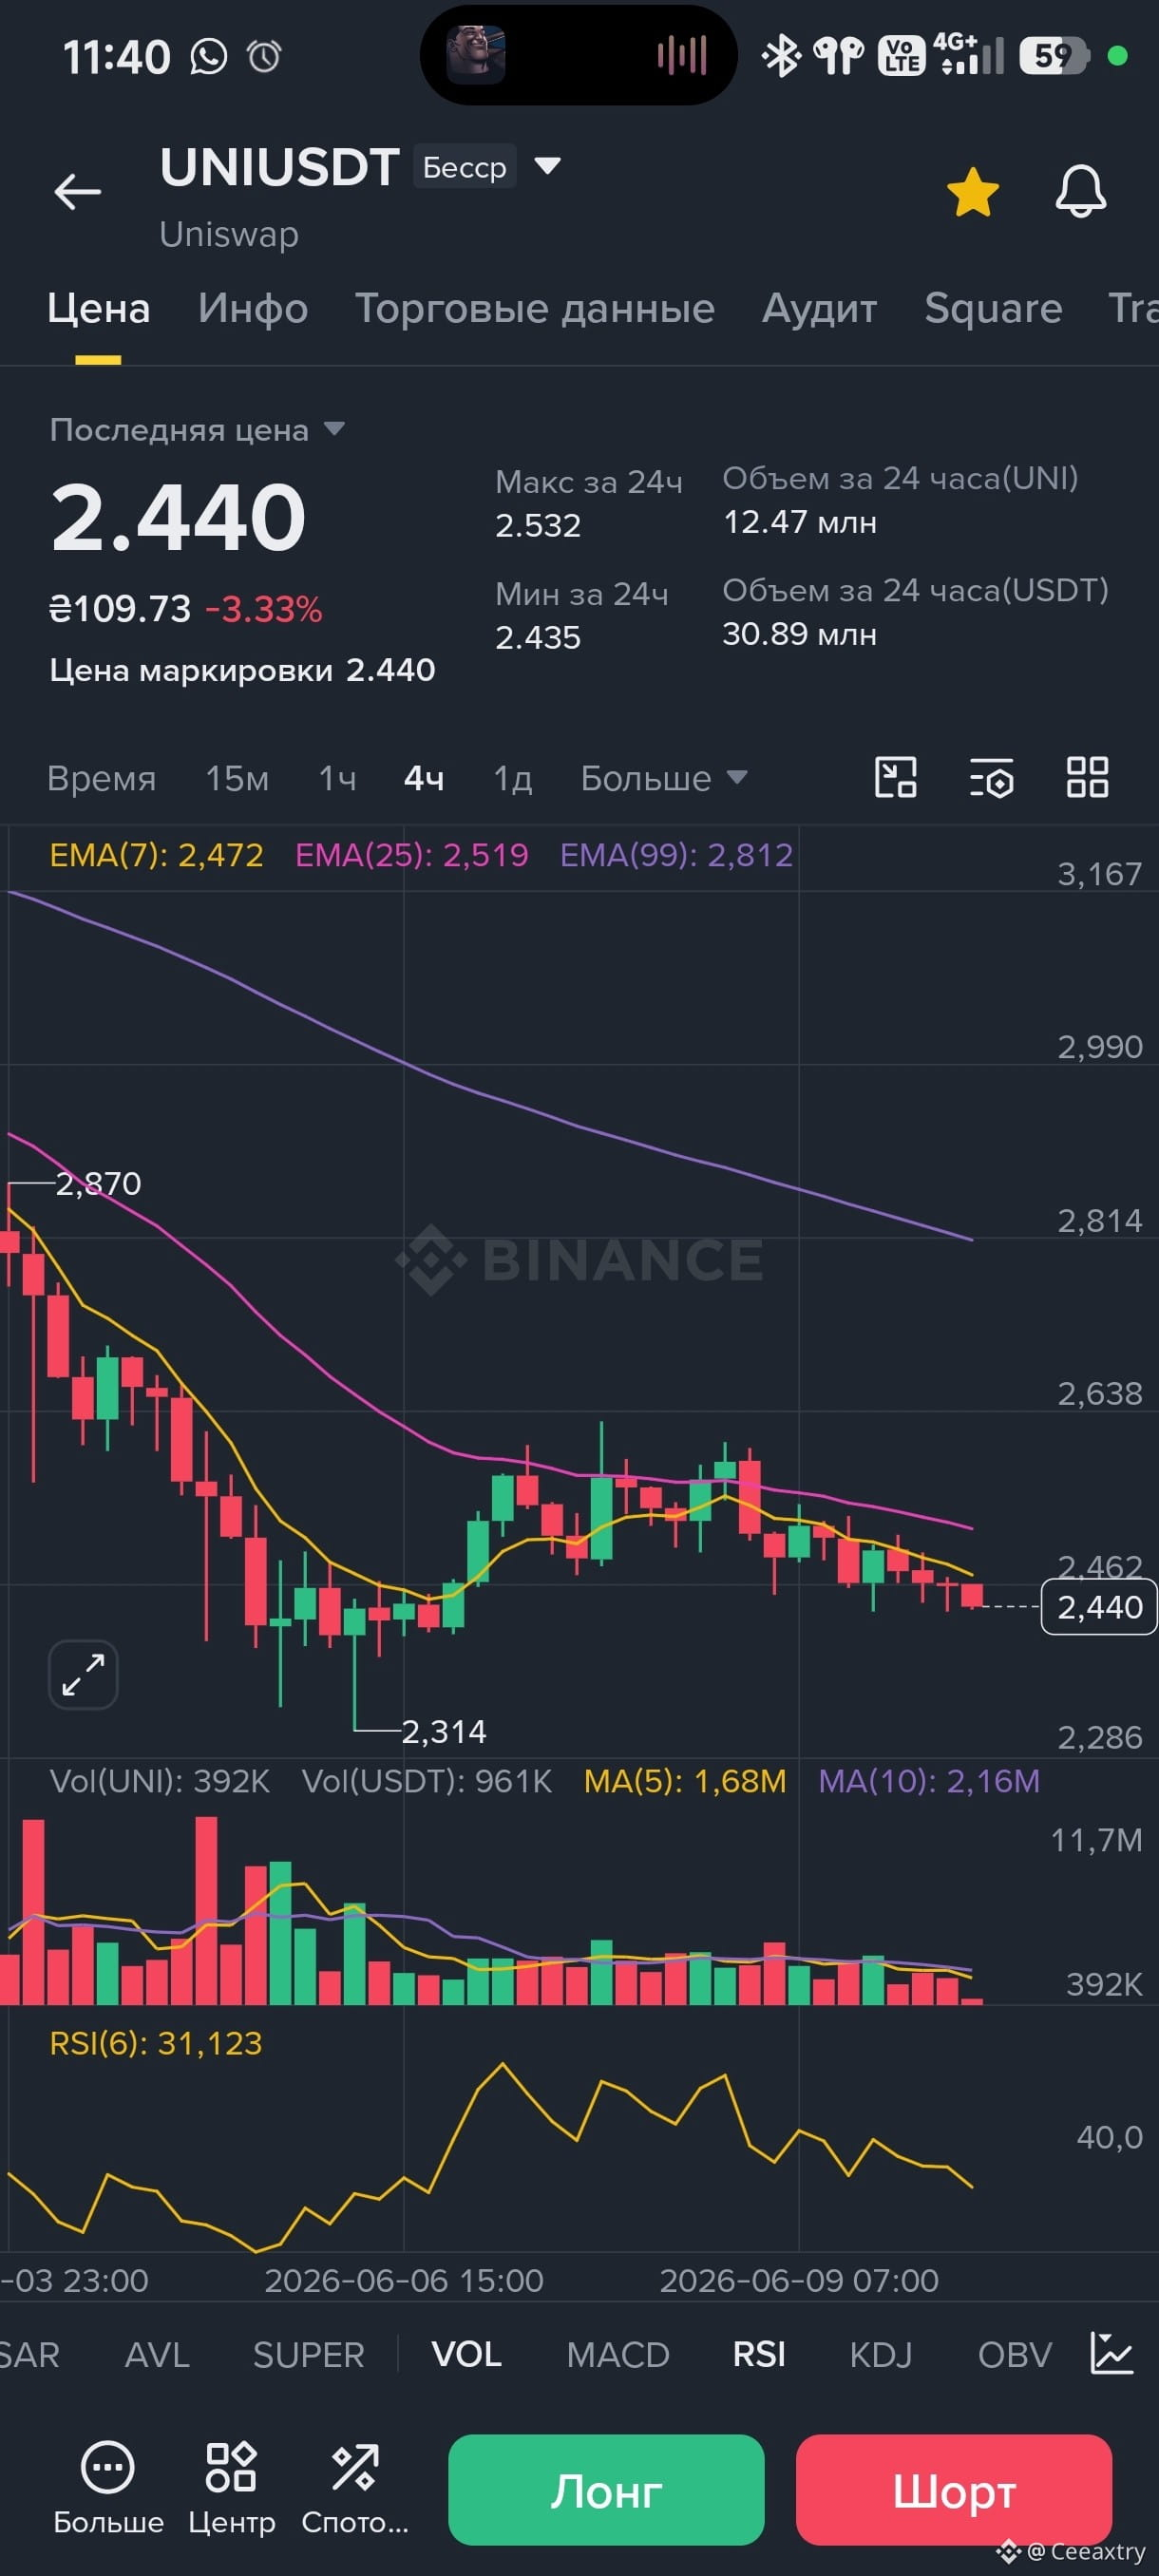Tap the green Лонг button

(606, 2489)
